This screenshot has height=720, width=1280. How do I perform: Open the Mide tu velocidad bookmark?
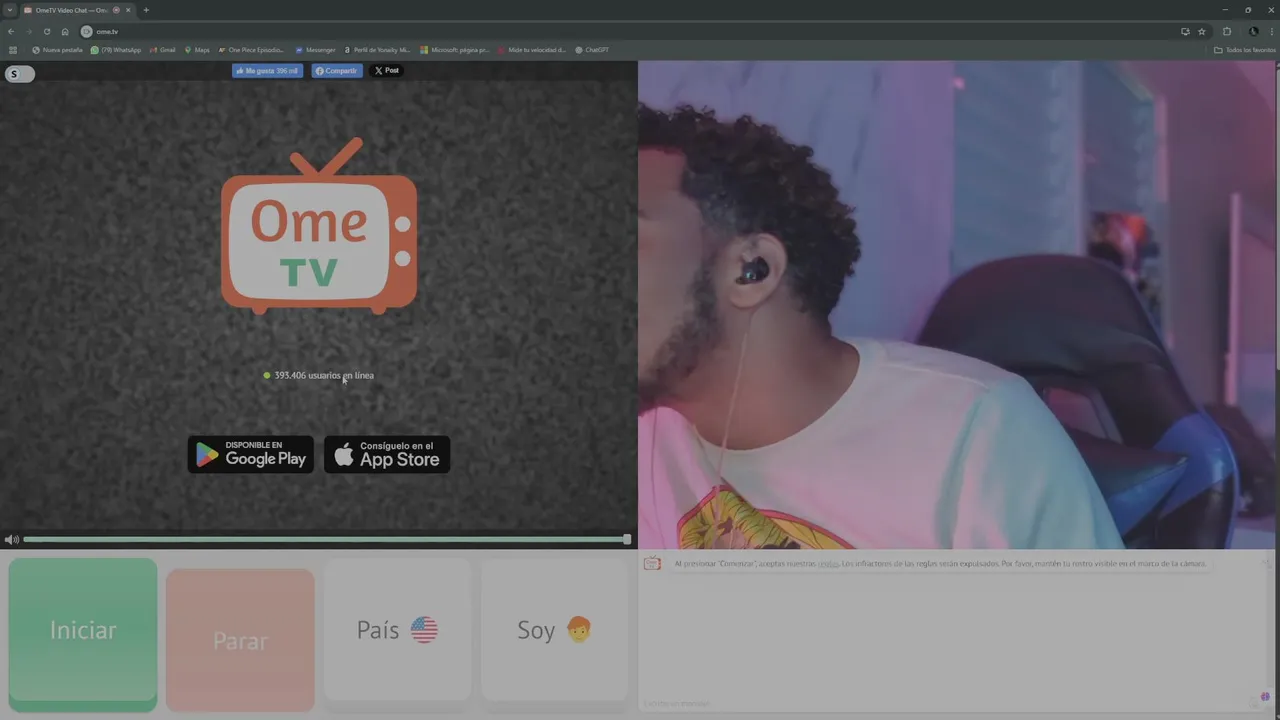(532, 50)
